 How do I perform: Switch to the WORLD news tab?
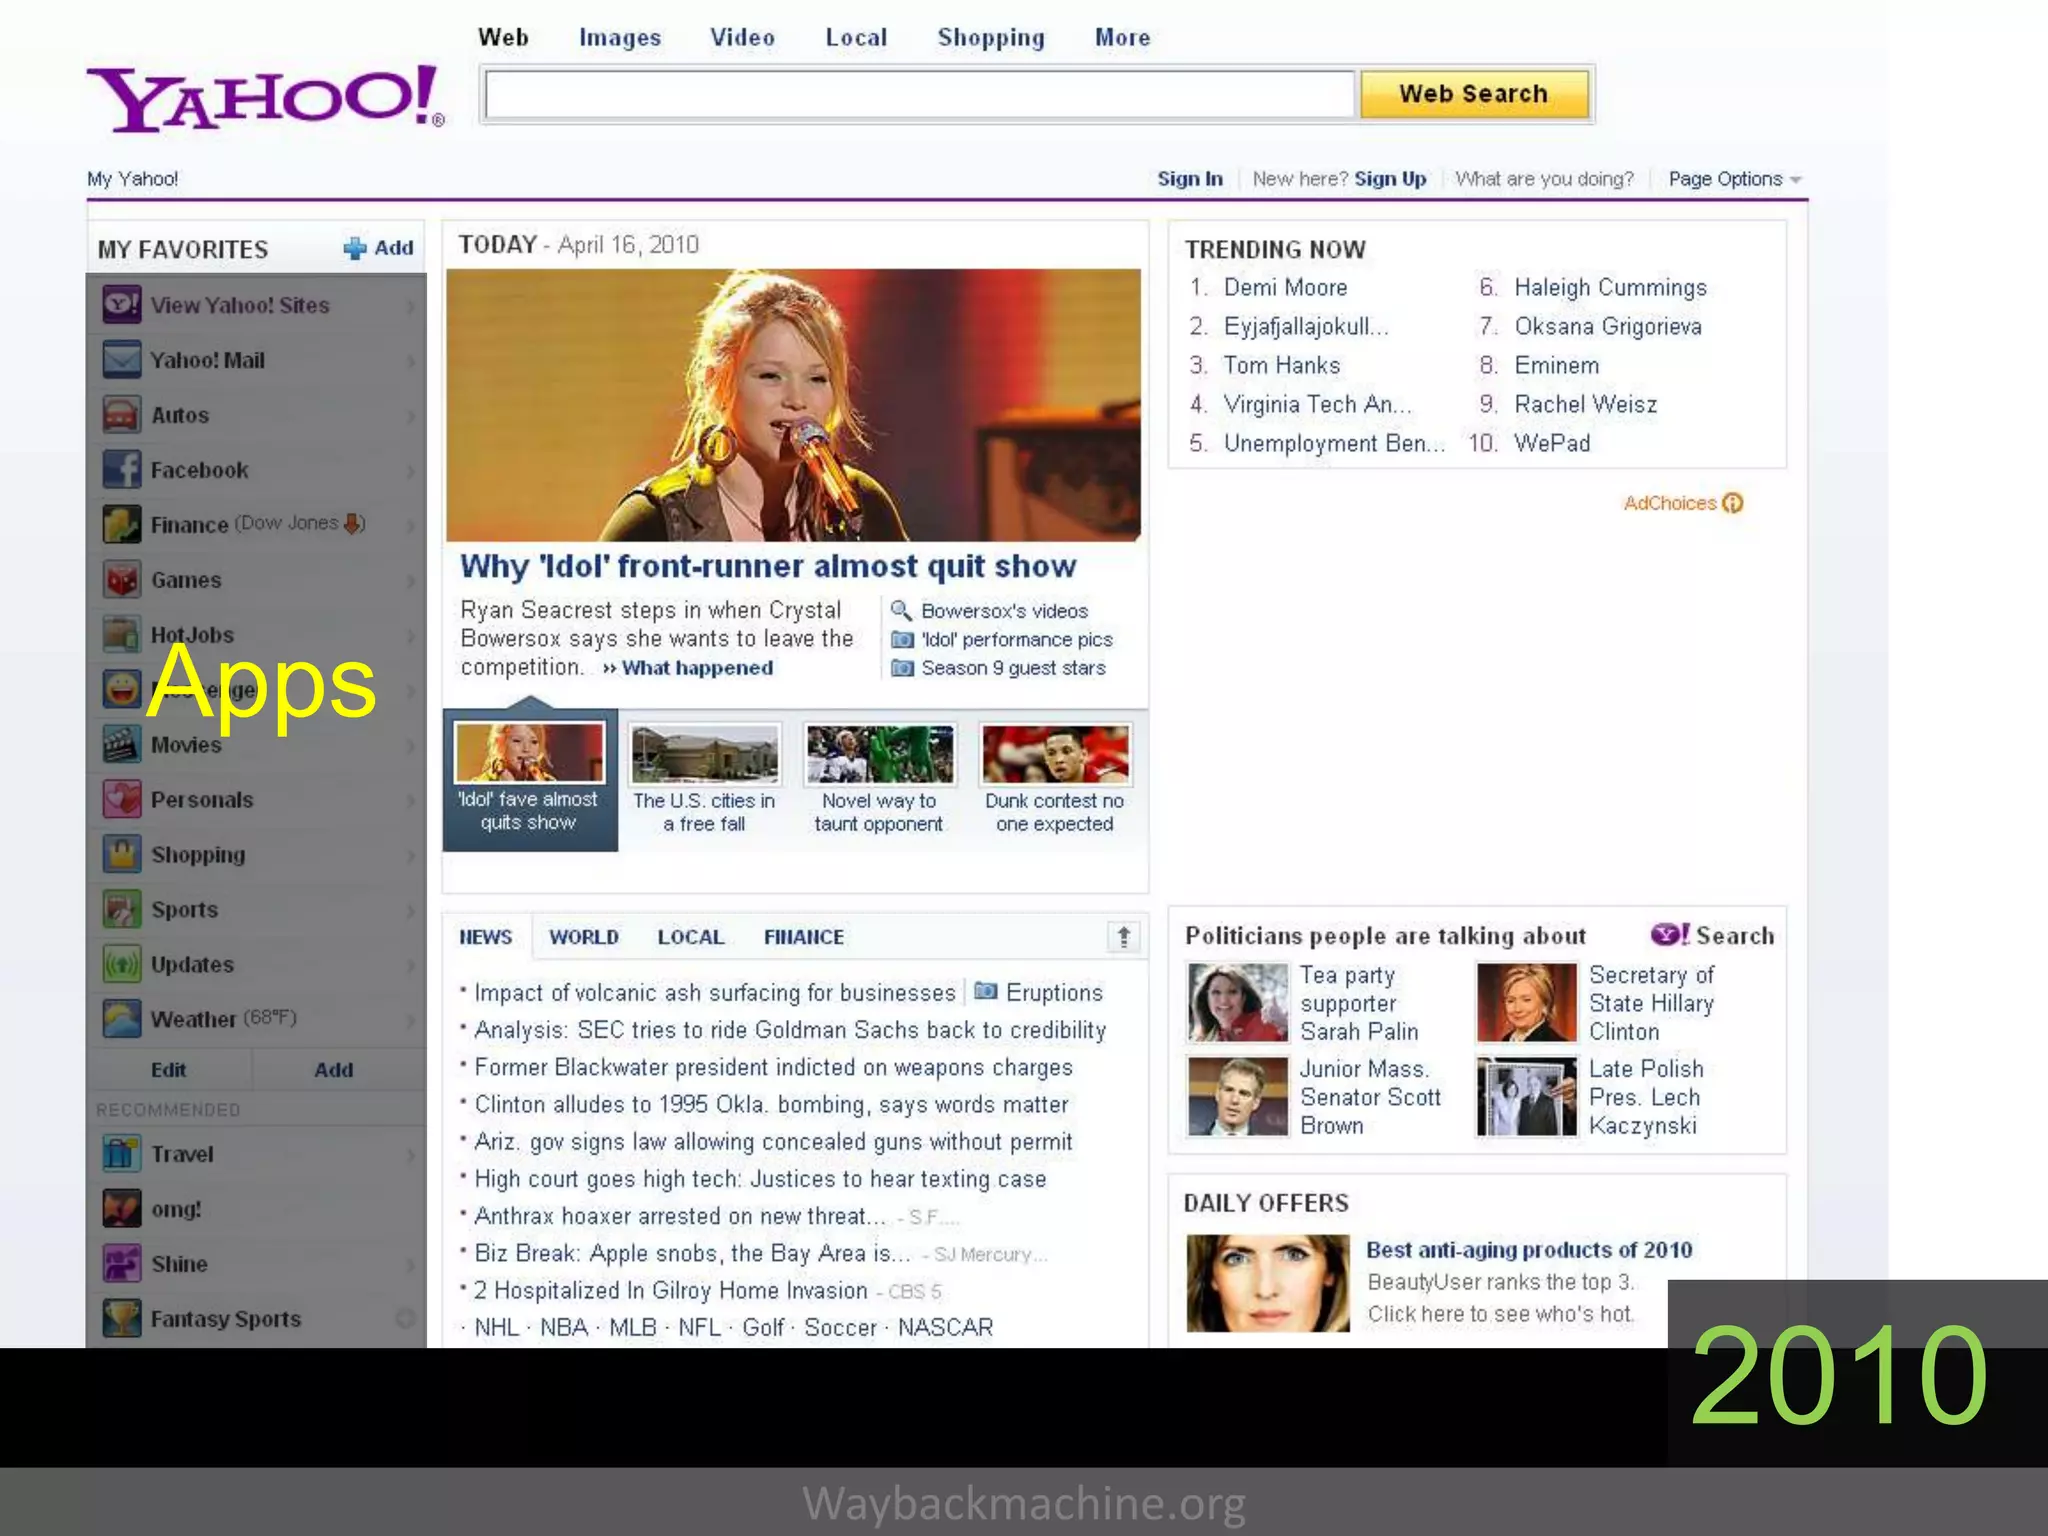(x=584, y=937)
